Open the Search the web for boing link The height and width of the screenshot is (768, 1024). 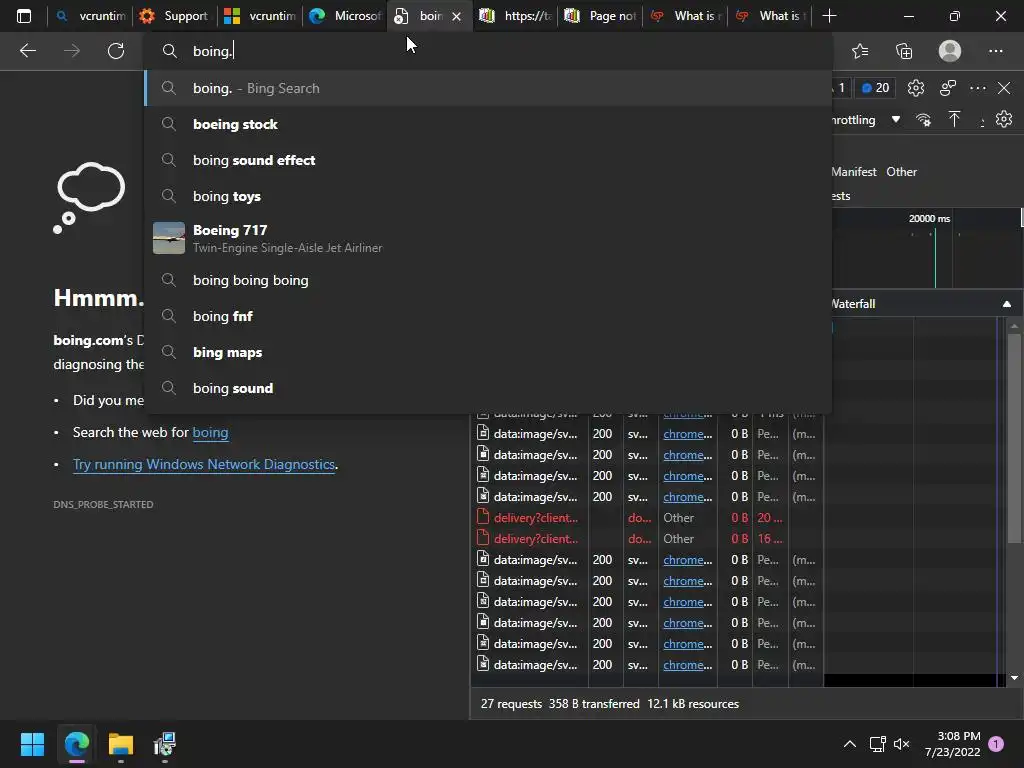210,432
